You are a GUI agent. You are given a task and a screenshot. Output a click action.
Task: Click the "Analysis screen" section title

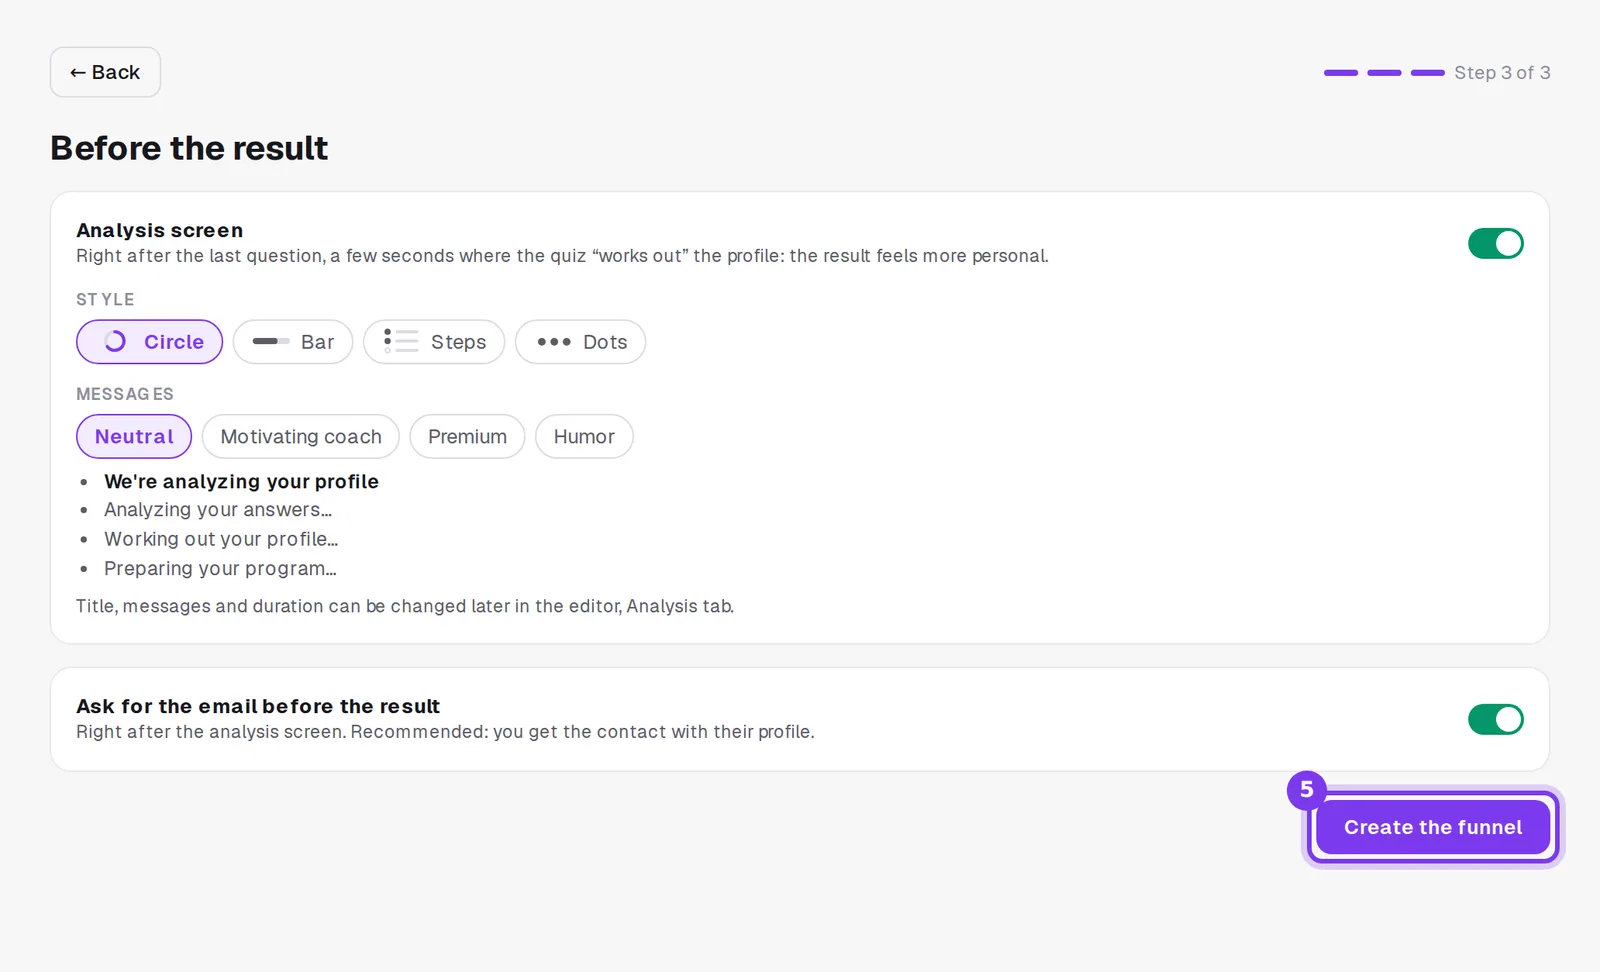tap(160, 231)
